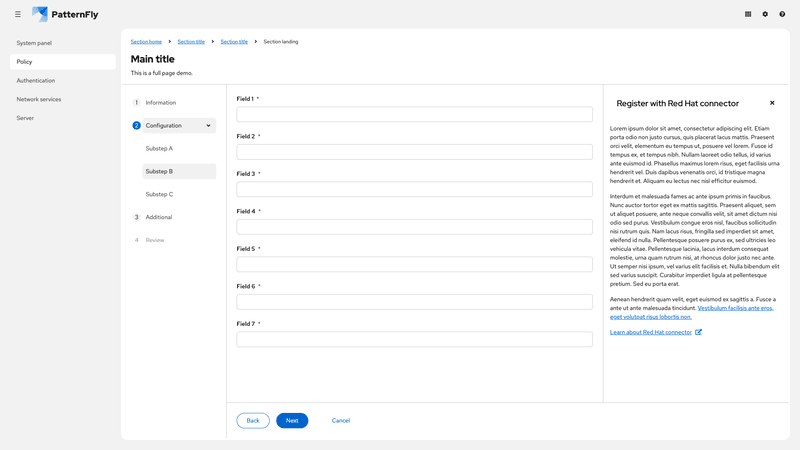
Task: Close the Red Hat connector drawer panel
Action: (x=772, y=103)
